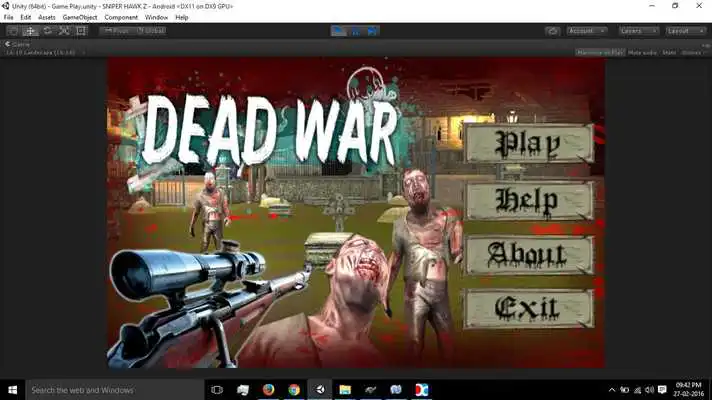712x400 pixels.
Task: Open the File menu
Action: (8, 17)
